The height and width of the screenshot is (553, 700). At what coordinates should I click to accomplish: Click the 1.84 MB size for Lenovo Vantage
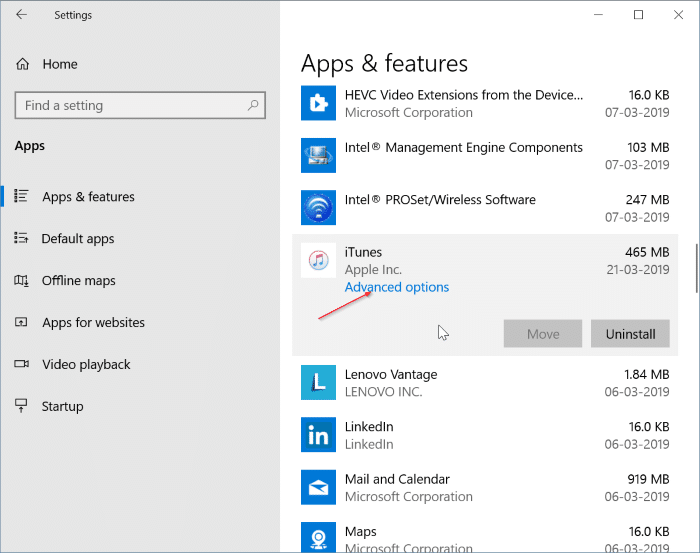click(x=646, y=374)
